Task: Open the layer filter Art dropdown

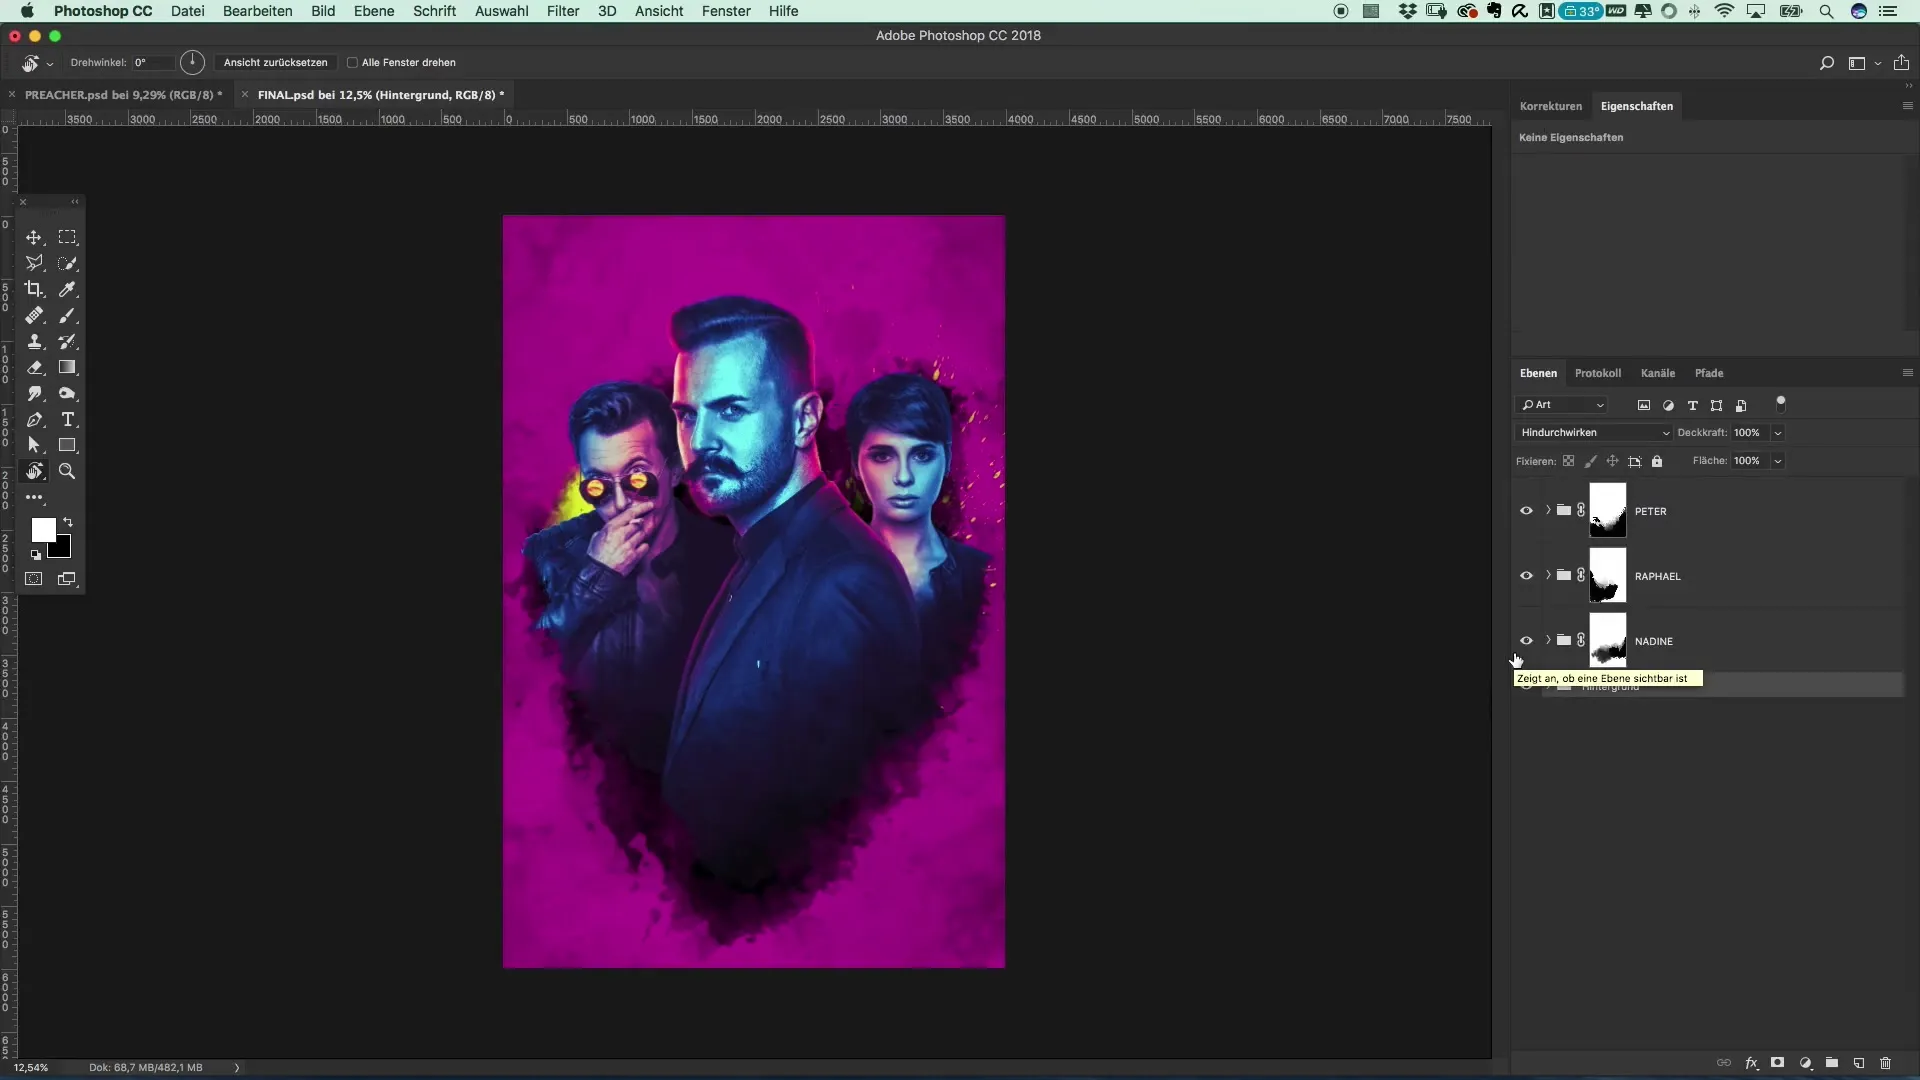Action: coord(1562,405)
